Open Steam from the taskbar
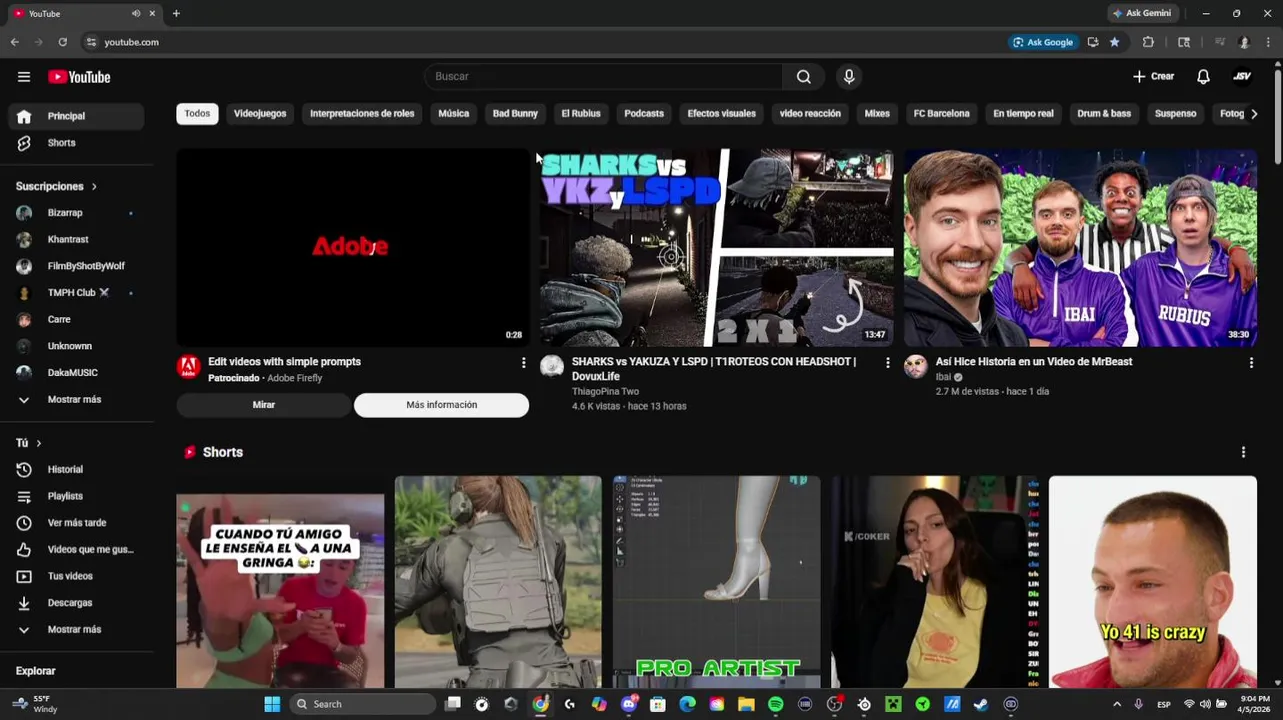Image resolution: width=1283 pixels, height=720 pixels. [x=980, y=704]
